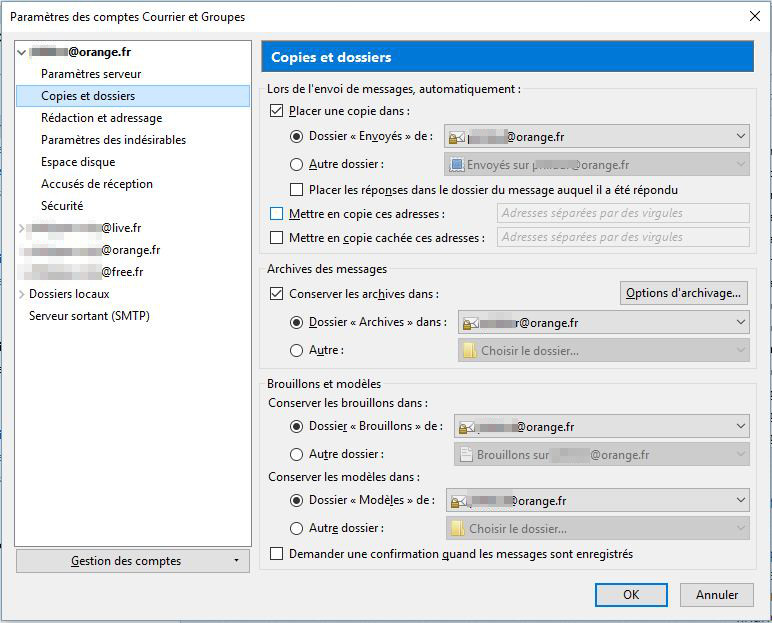772x623 pixels.
Task: Click drafts icon in 'Brouillons sur' field
Action: click(x=464, y=455)
